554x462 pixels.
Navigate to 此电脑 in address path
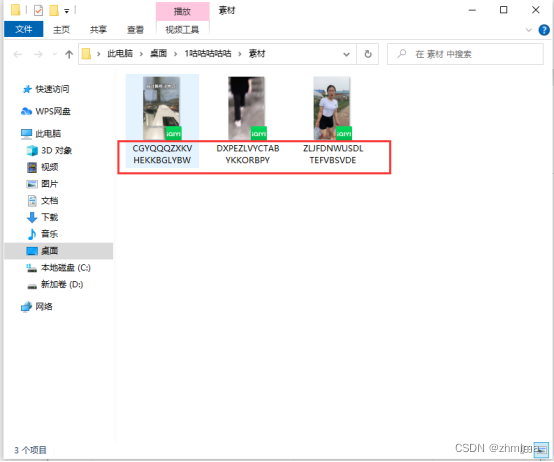pyautogui.click(x=120, y=54)
